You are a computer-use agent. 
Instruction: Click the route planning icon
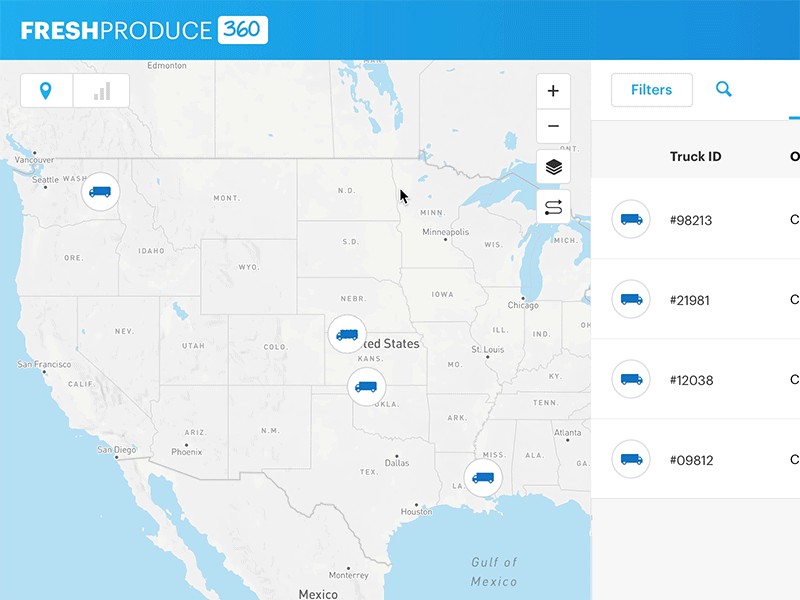(553, 206)
